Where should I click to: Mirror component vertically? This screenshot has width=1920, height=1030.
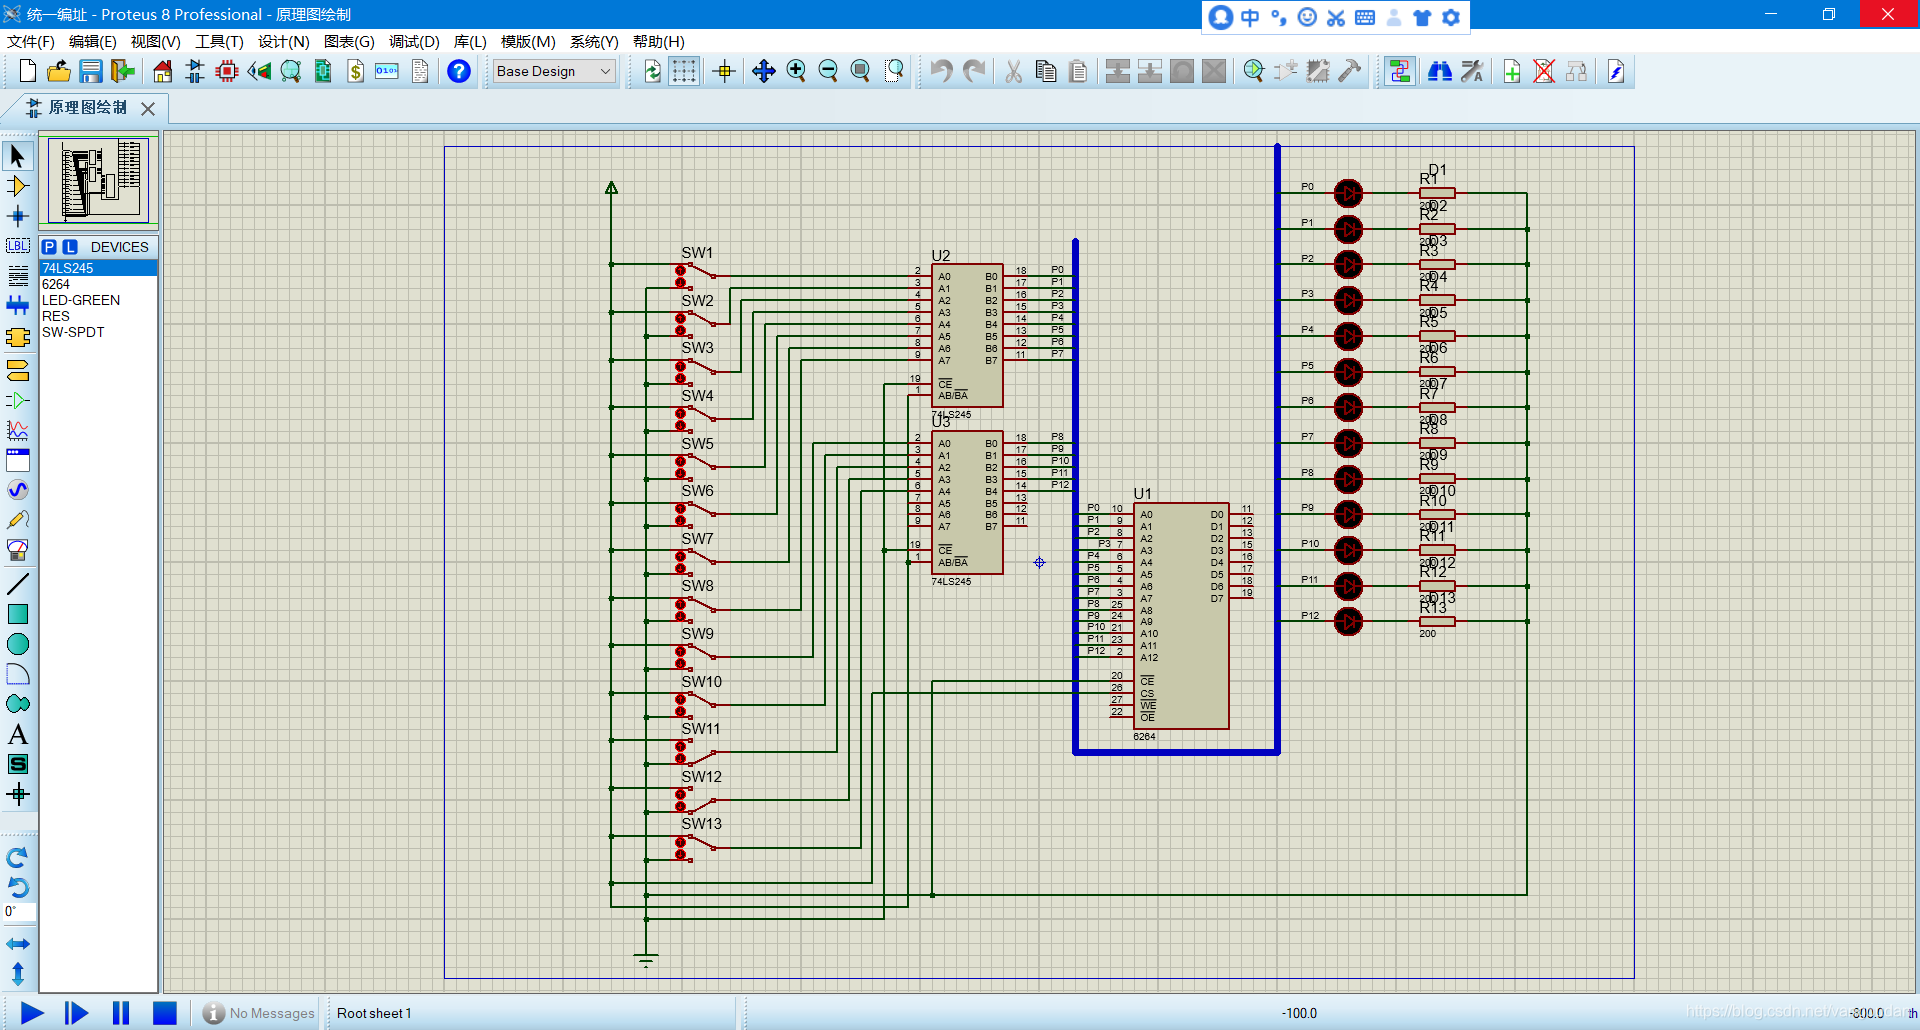[x=18, y=973]
